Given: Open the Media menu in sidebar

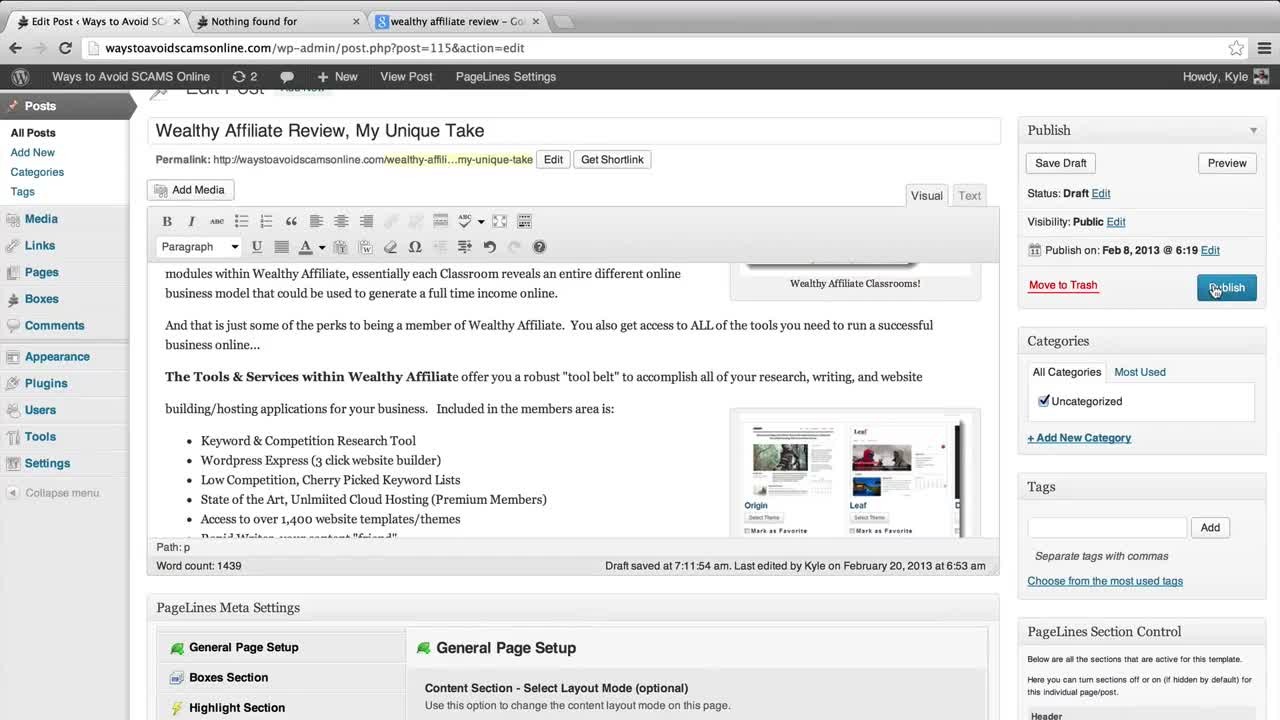Looking at the screenshot, I should pos(41,219).
